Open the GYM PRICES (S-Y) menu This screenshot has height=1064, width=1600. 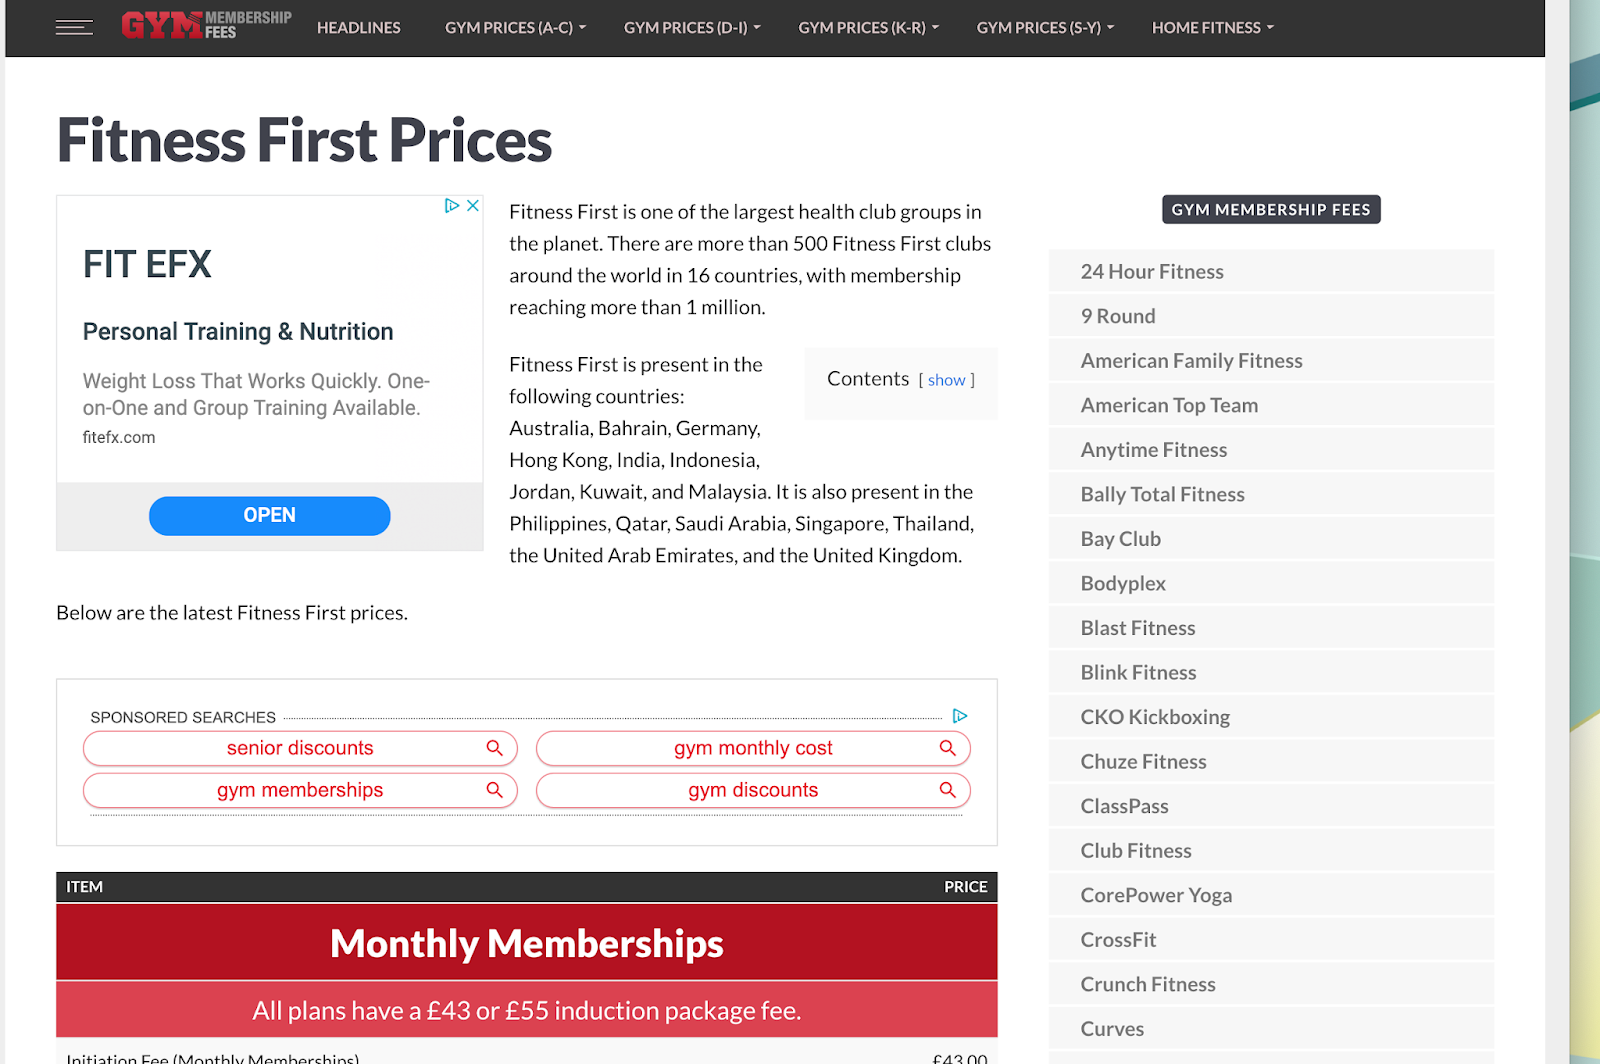tap(1044, 27)
